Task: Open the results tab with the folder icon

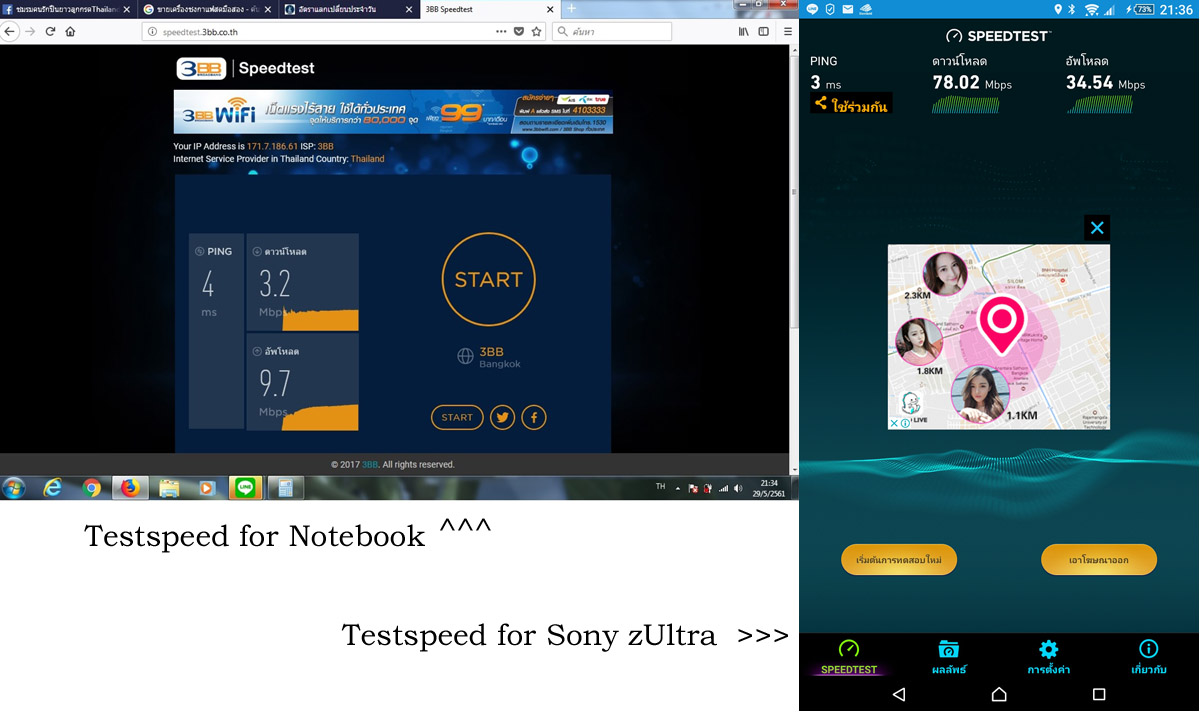Action: click(949, 657)
